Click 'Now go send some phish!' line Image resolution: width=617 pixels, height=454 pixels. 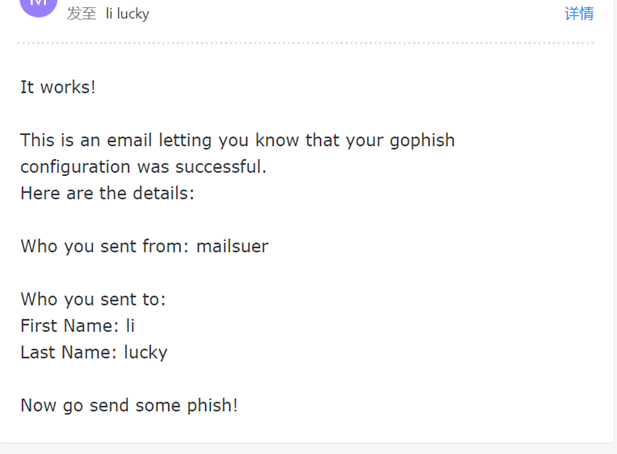click(x=129, y=406)
